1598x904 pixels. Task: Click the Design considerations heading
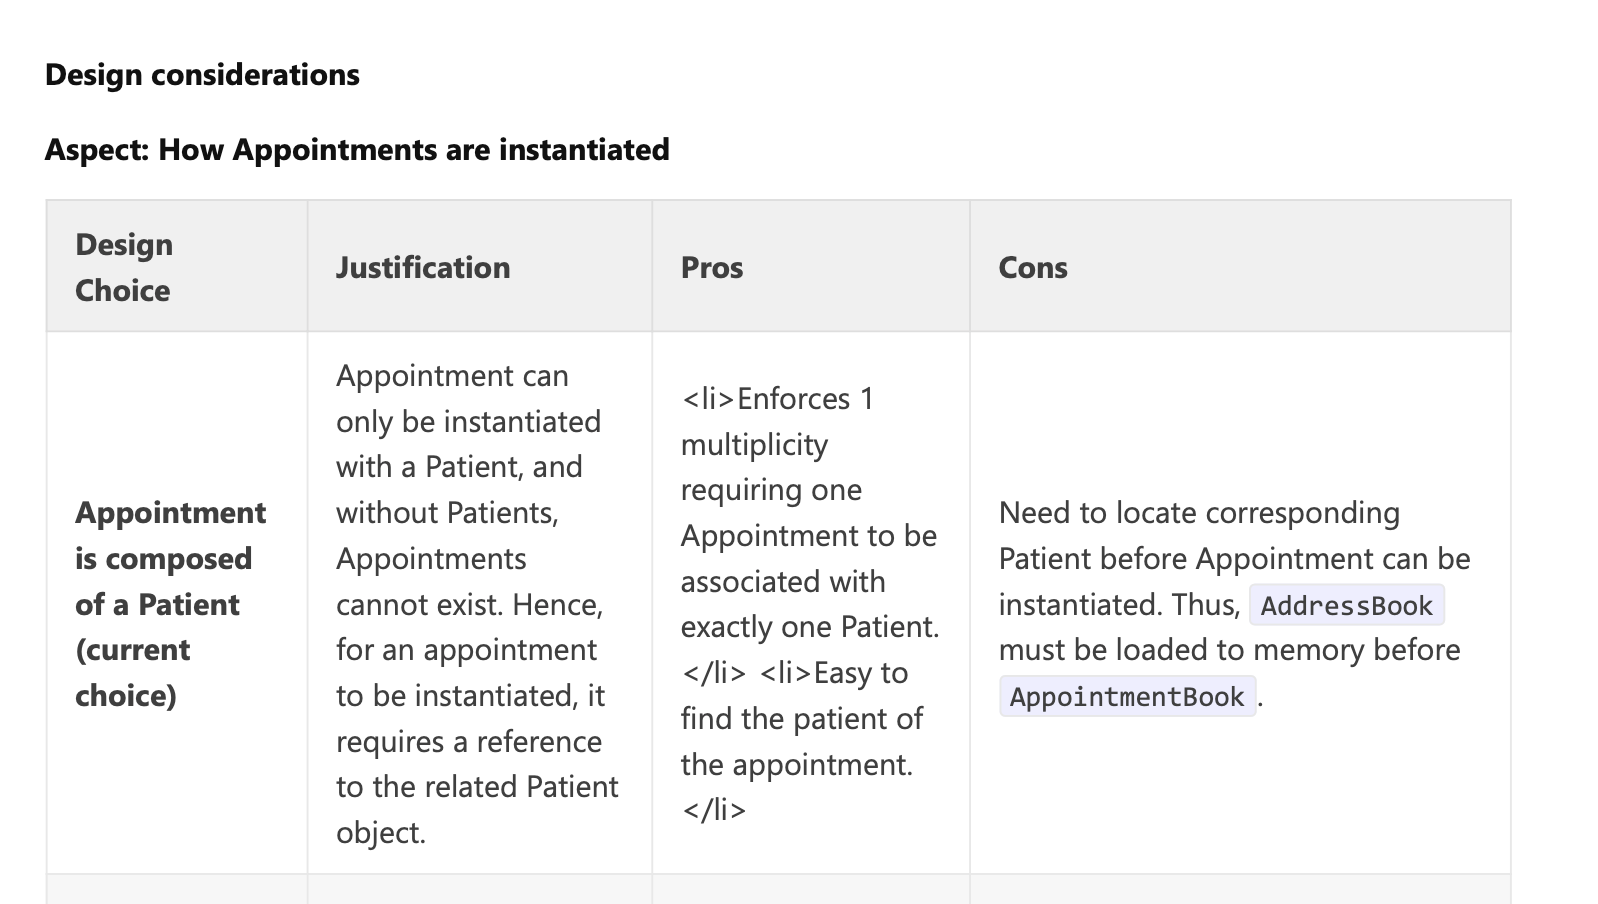[202, 75]
